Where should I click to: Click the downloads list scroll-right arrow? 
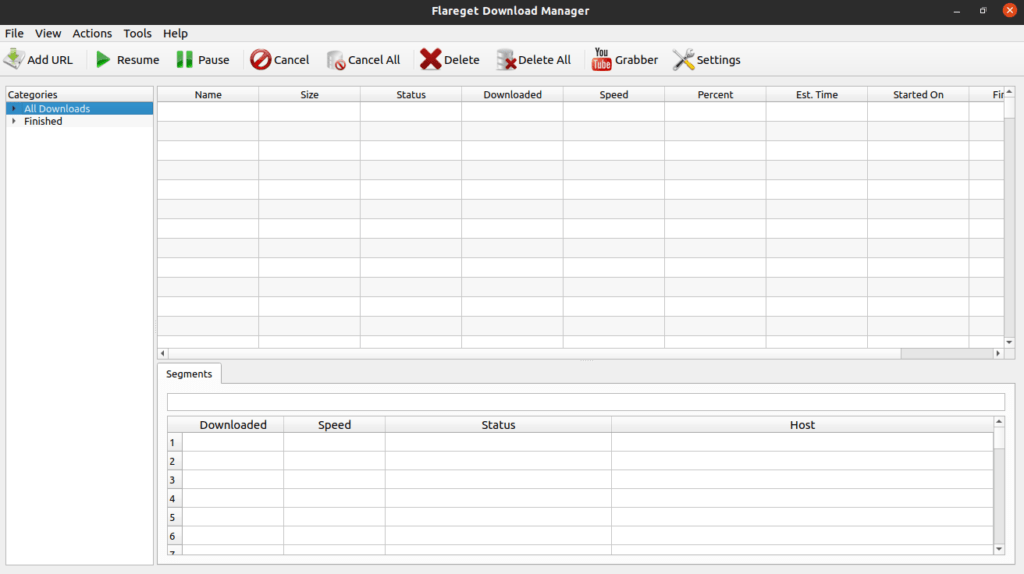tap(998, 353)
